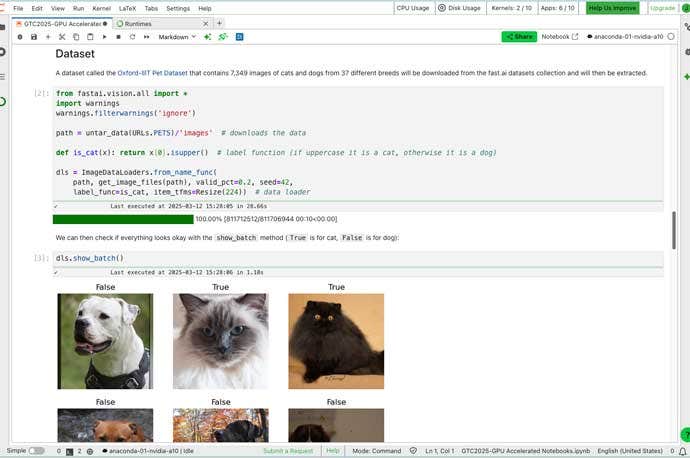This screenshot has width=690, height=458.
Task: Click the green Share button
Action: coord(519,37)
